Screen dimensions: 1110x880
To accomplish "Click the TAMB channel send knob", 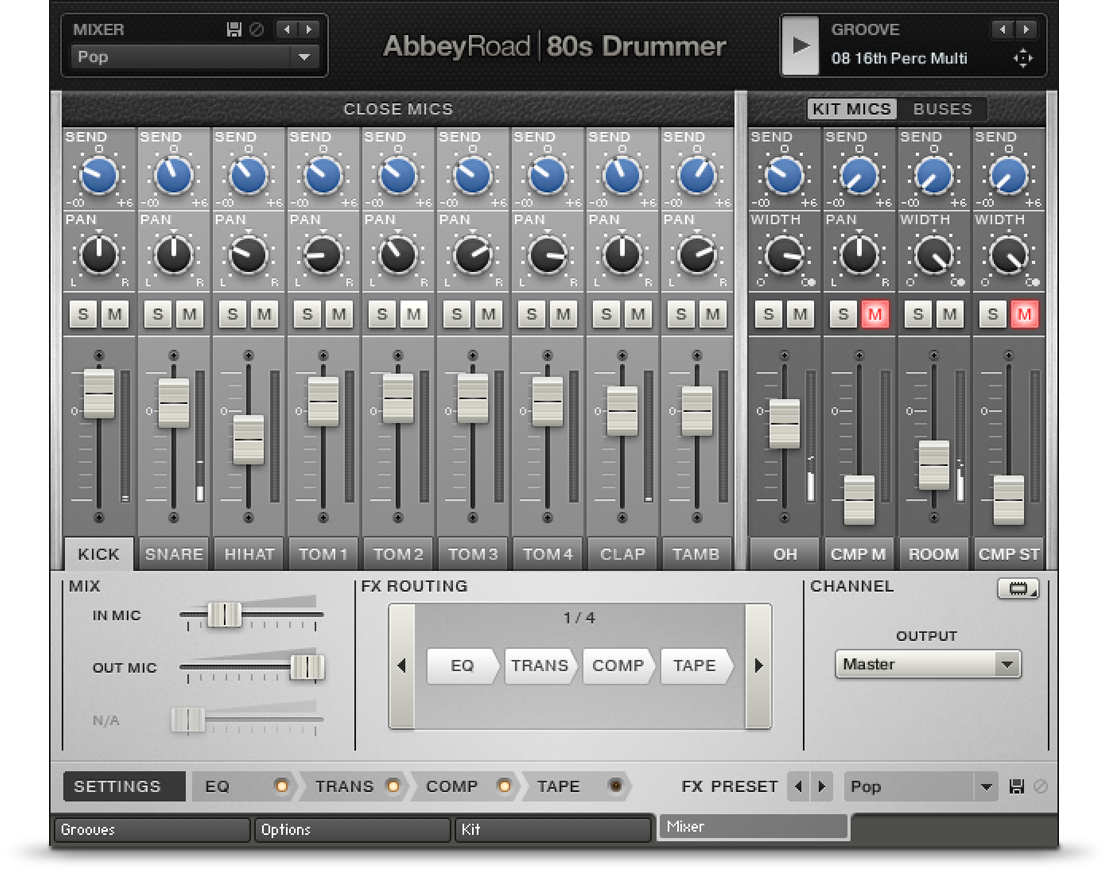I will pyautogui.click(x=697, y=176).
